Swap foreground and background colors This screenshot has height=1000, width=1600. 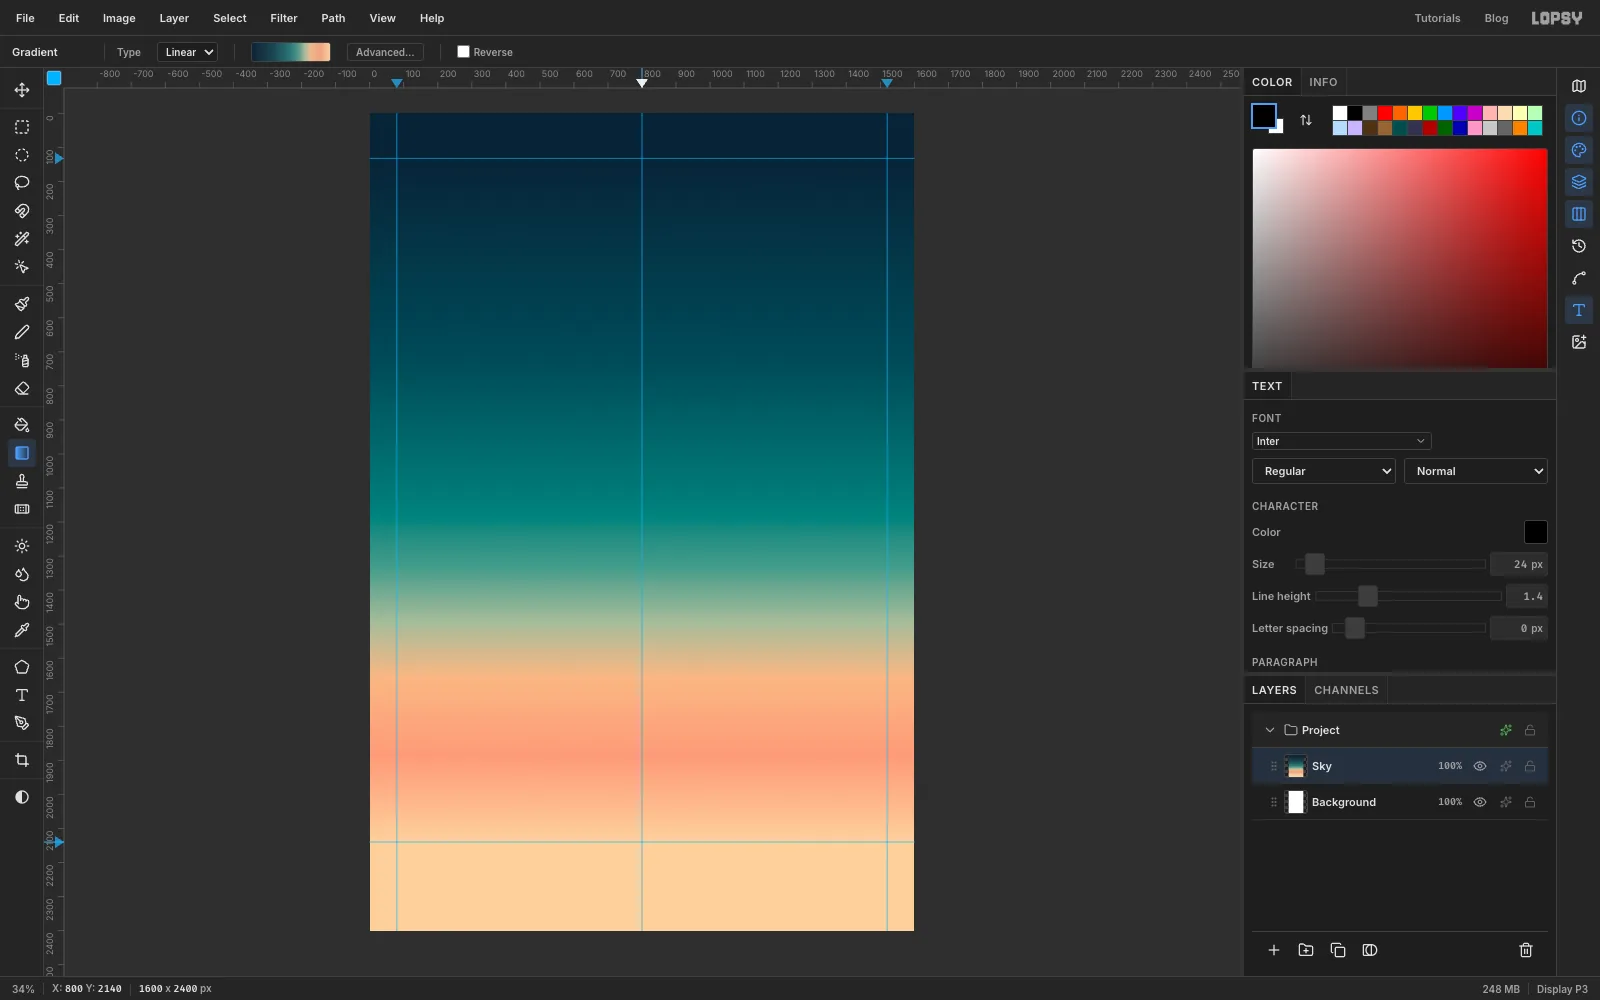click(1306, 120)
